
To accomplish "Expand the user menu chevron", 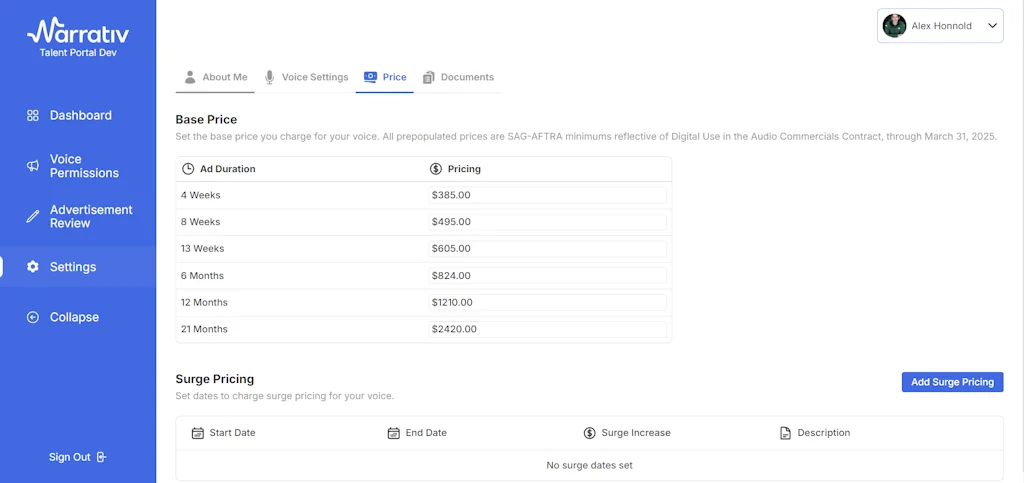I will [993, 26].
